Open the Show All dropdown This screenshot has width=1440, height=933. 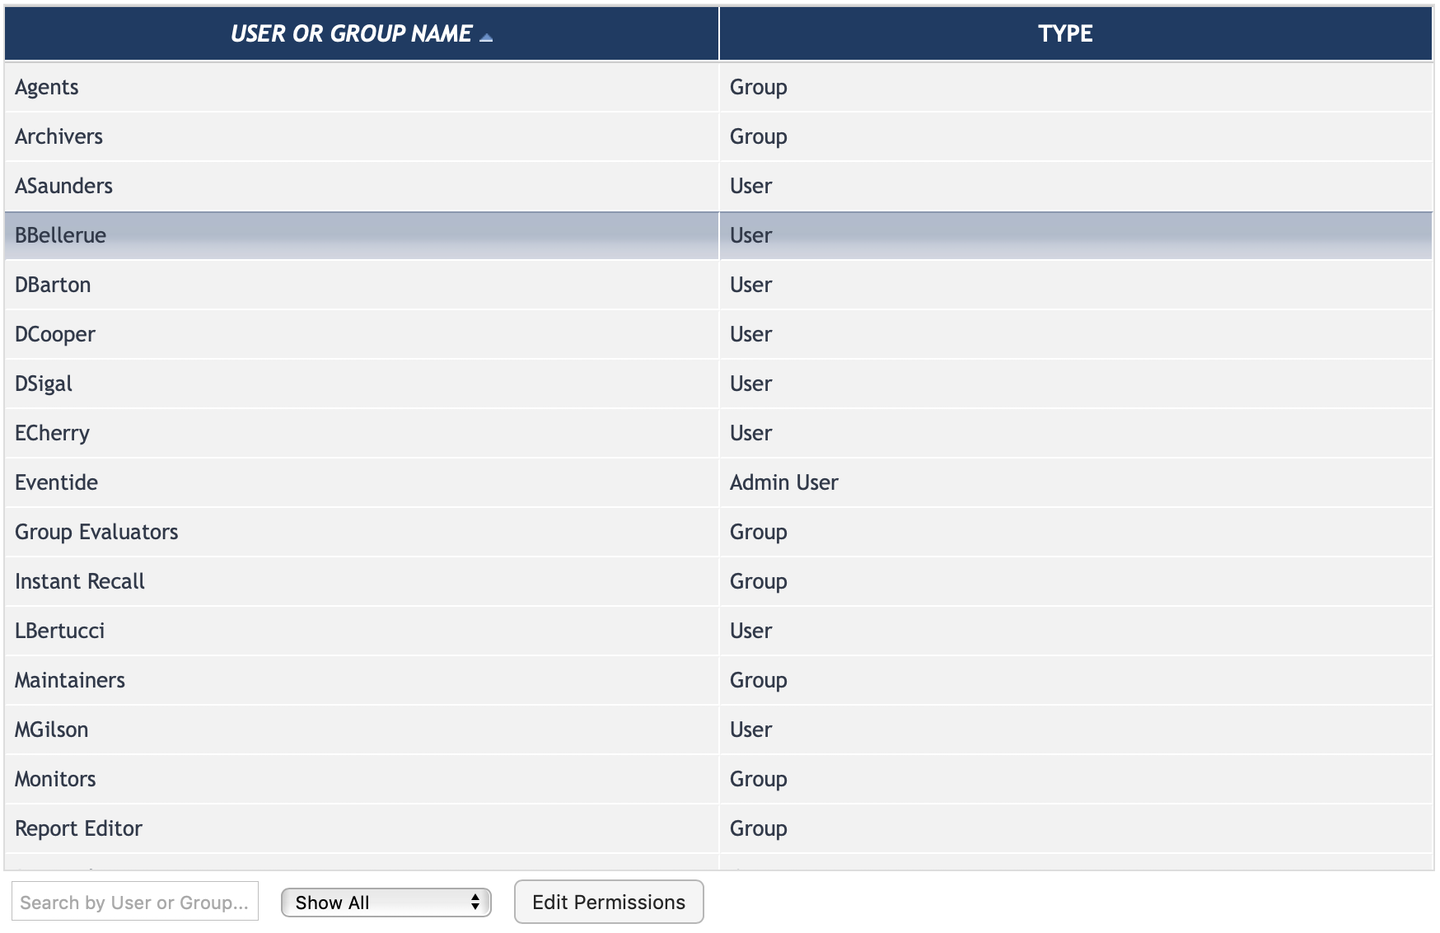[x=386, y=902]
